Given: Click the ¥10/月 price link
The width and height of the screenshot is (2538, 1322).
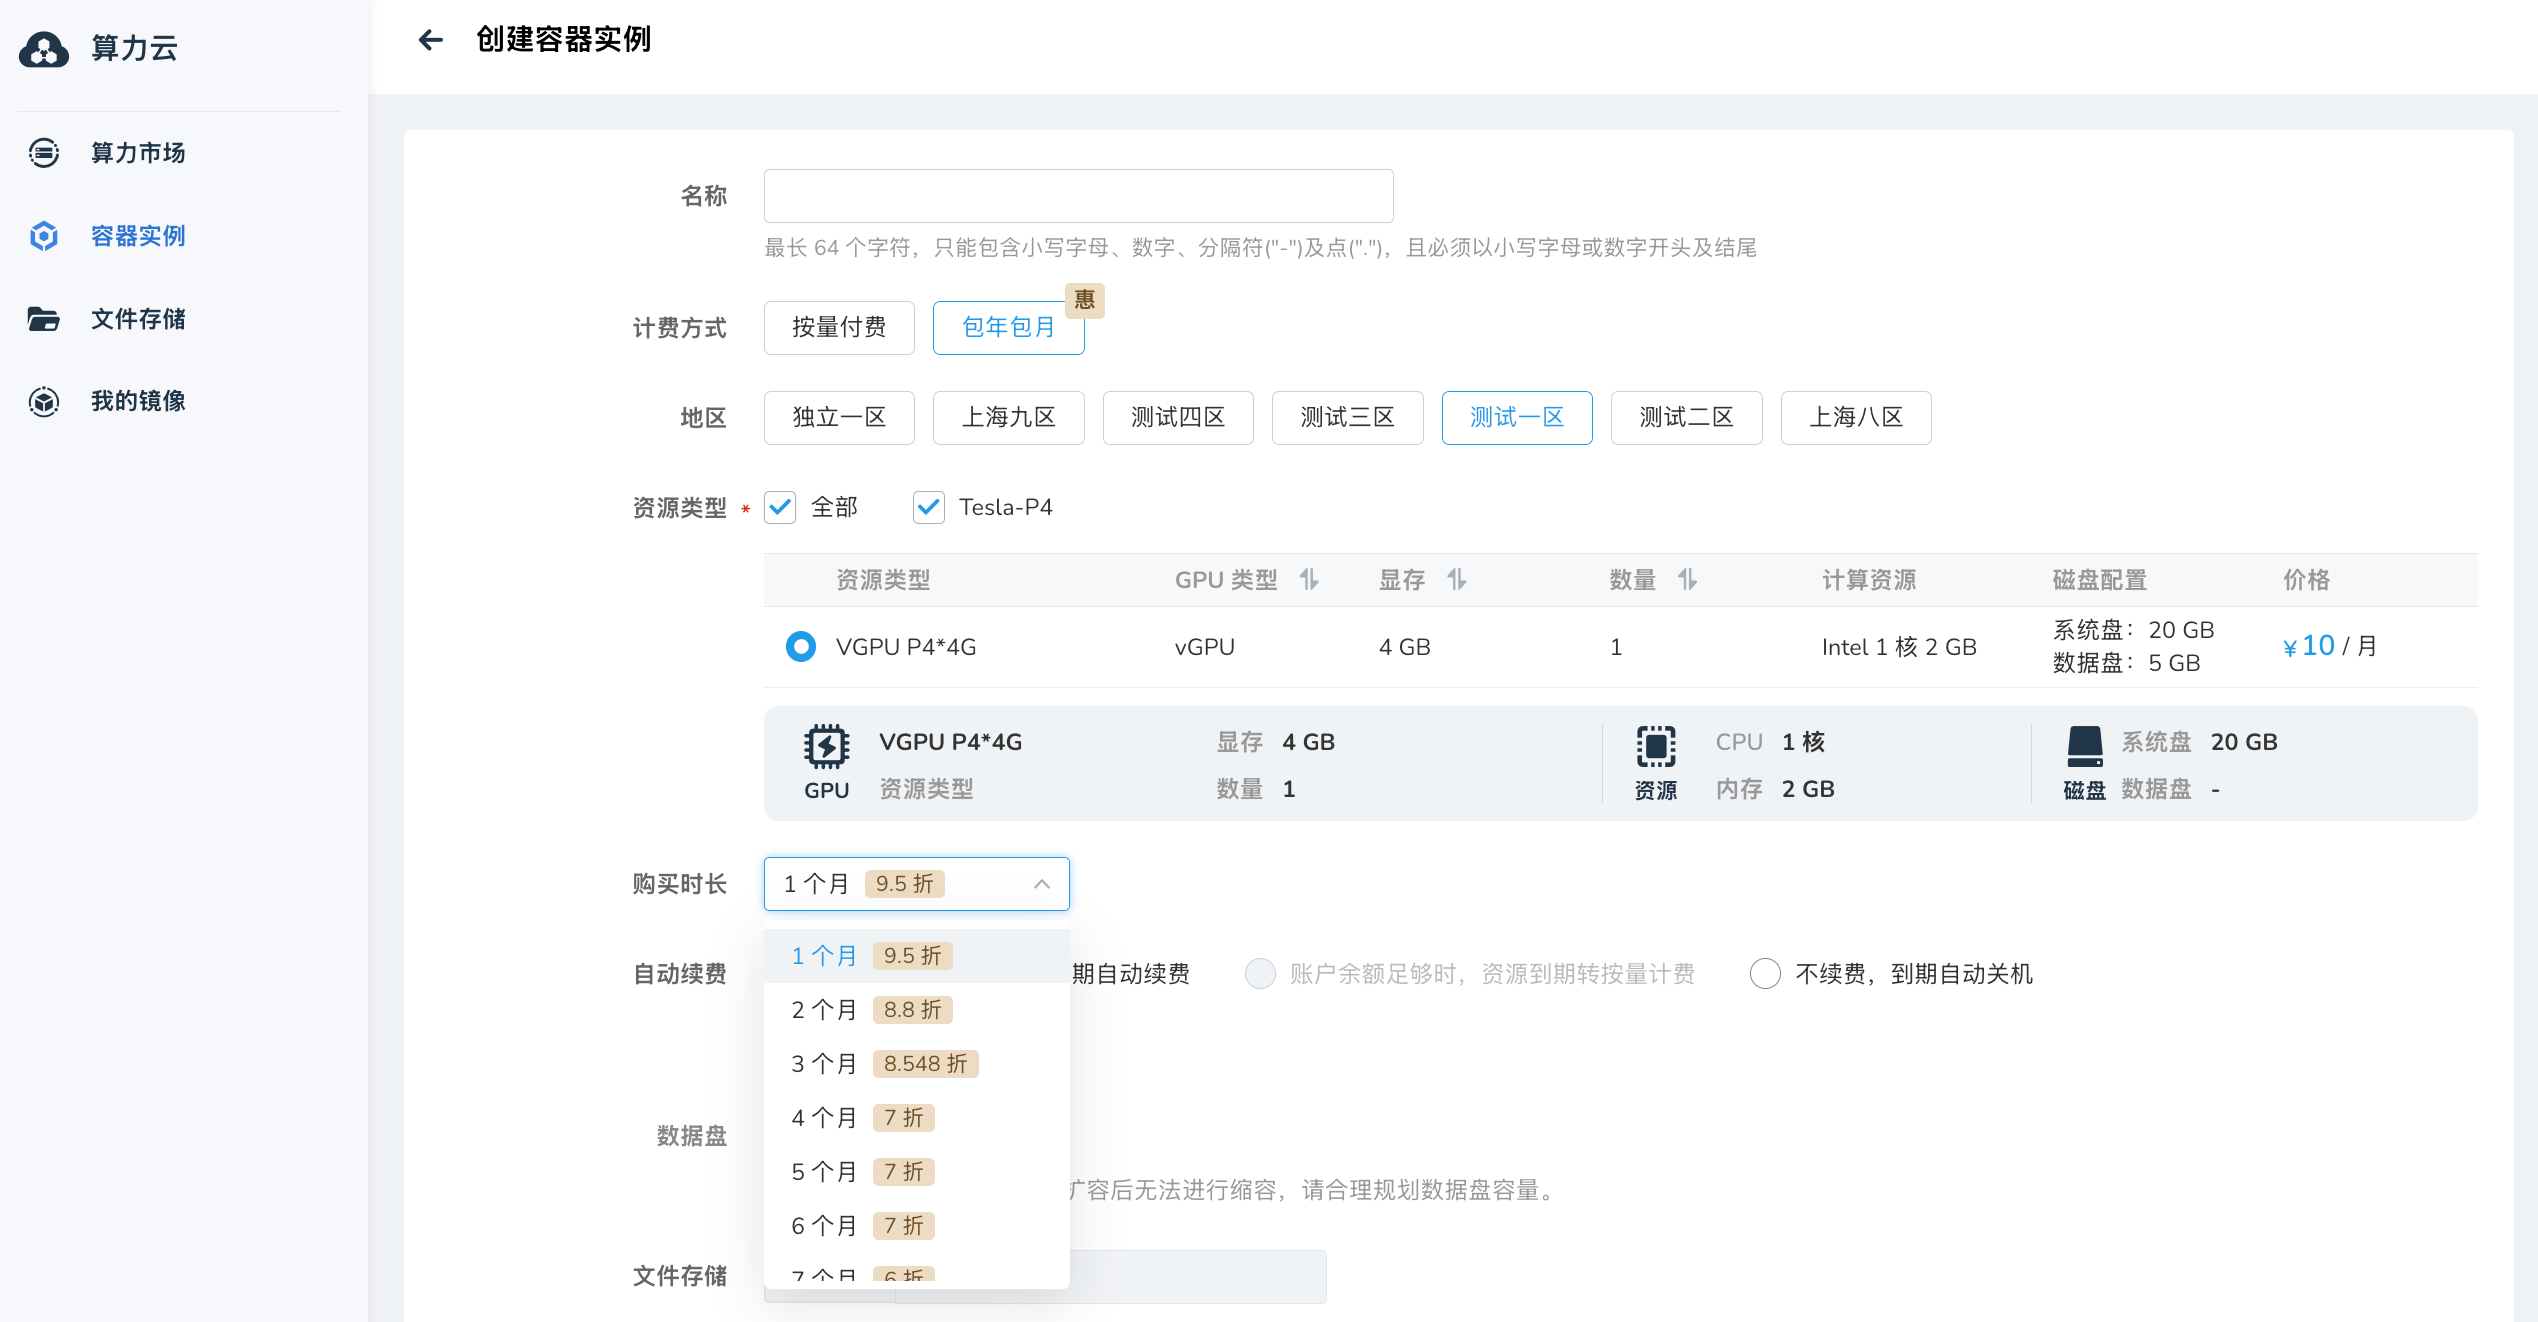Looking at the screenshot, I should tap(2328, 645).
